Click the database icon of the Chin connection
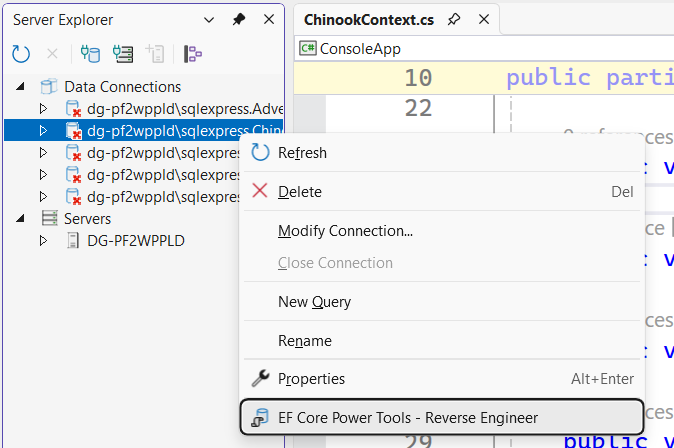674x448 pixels. point(73,131)
